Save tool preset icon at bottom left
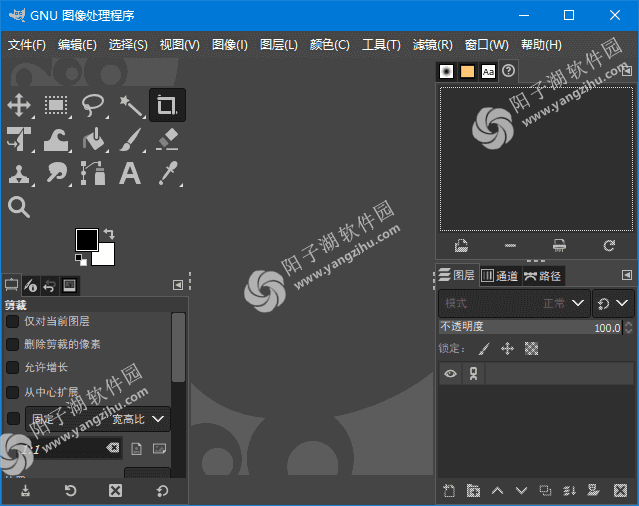 (25, 491)
